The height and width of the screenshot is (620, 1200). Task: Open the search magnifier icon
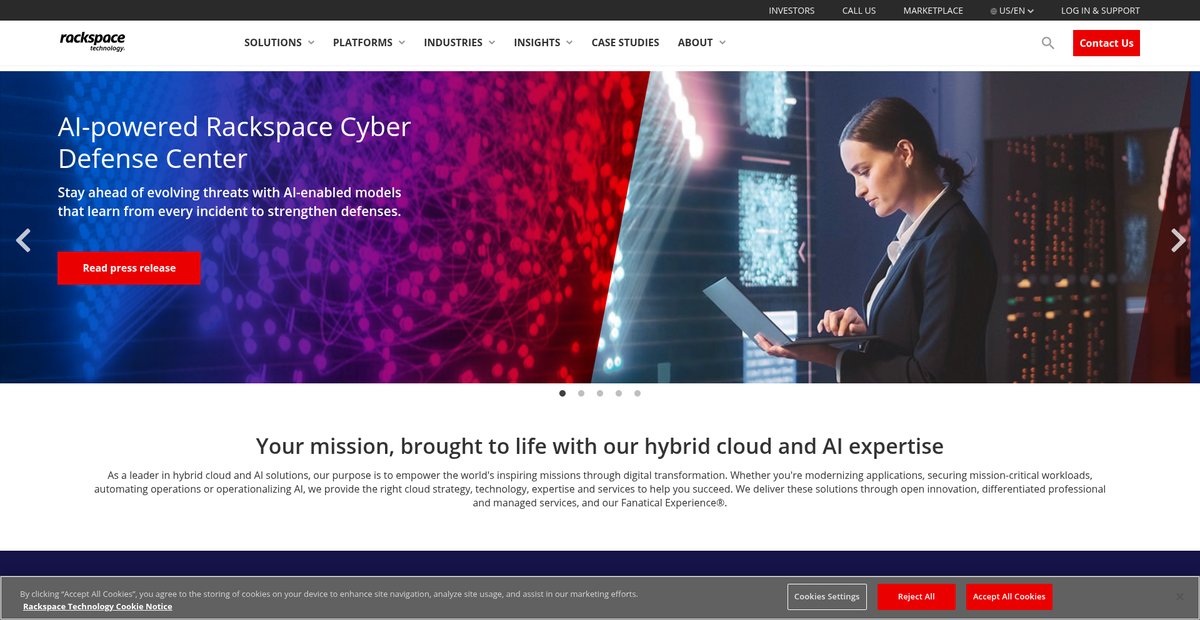pos(1048,43)
